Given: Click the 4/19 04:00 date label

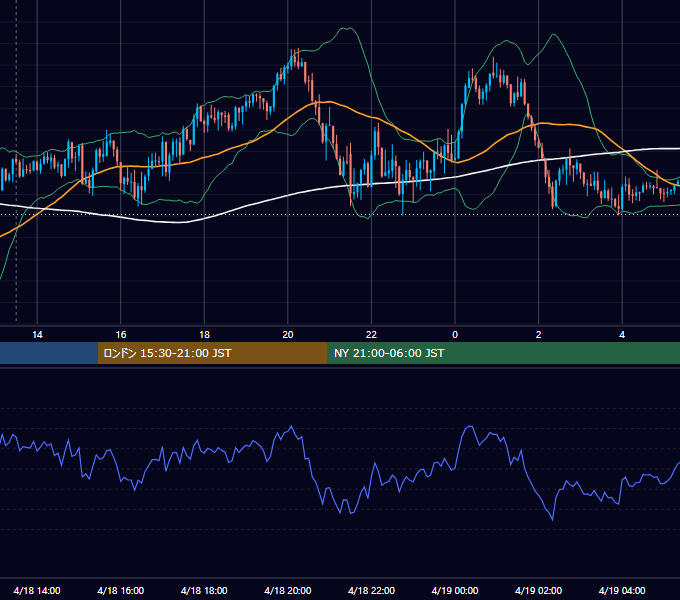Looking at the screenshot, I should (622, 590).
